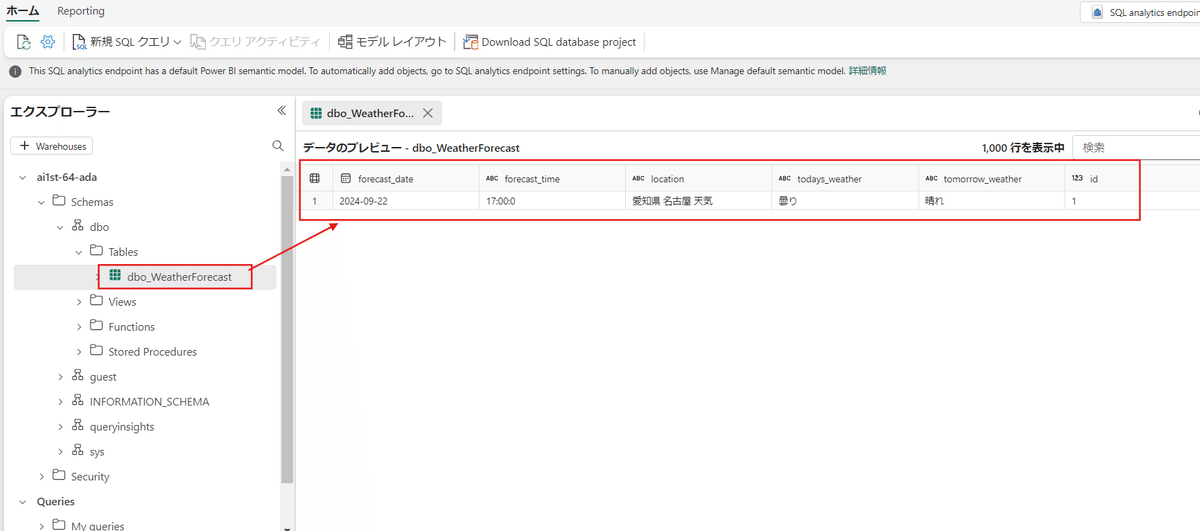Click the Explorer search icon
1200x531 pixels.
(278, 146)
